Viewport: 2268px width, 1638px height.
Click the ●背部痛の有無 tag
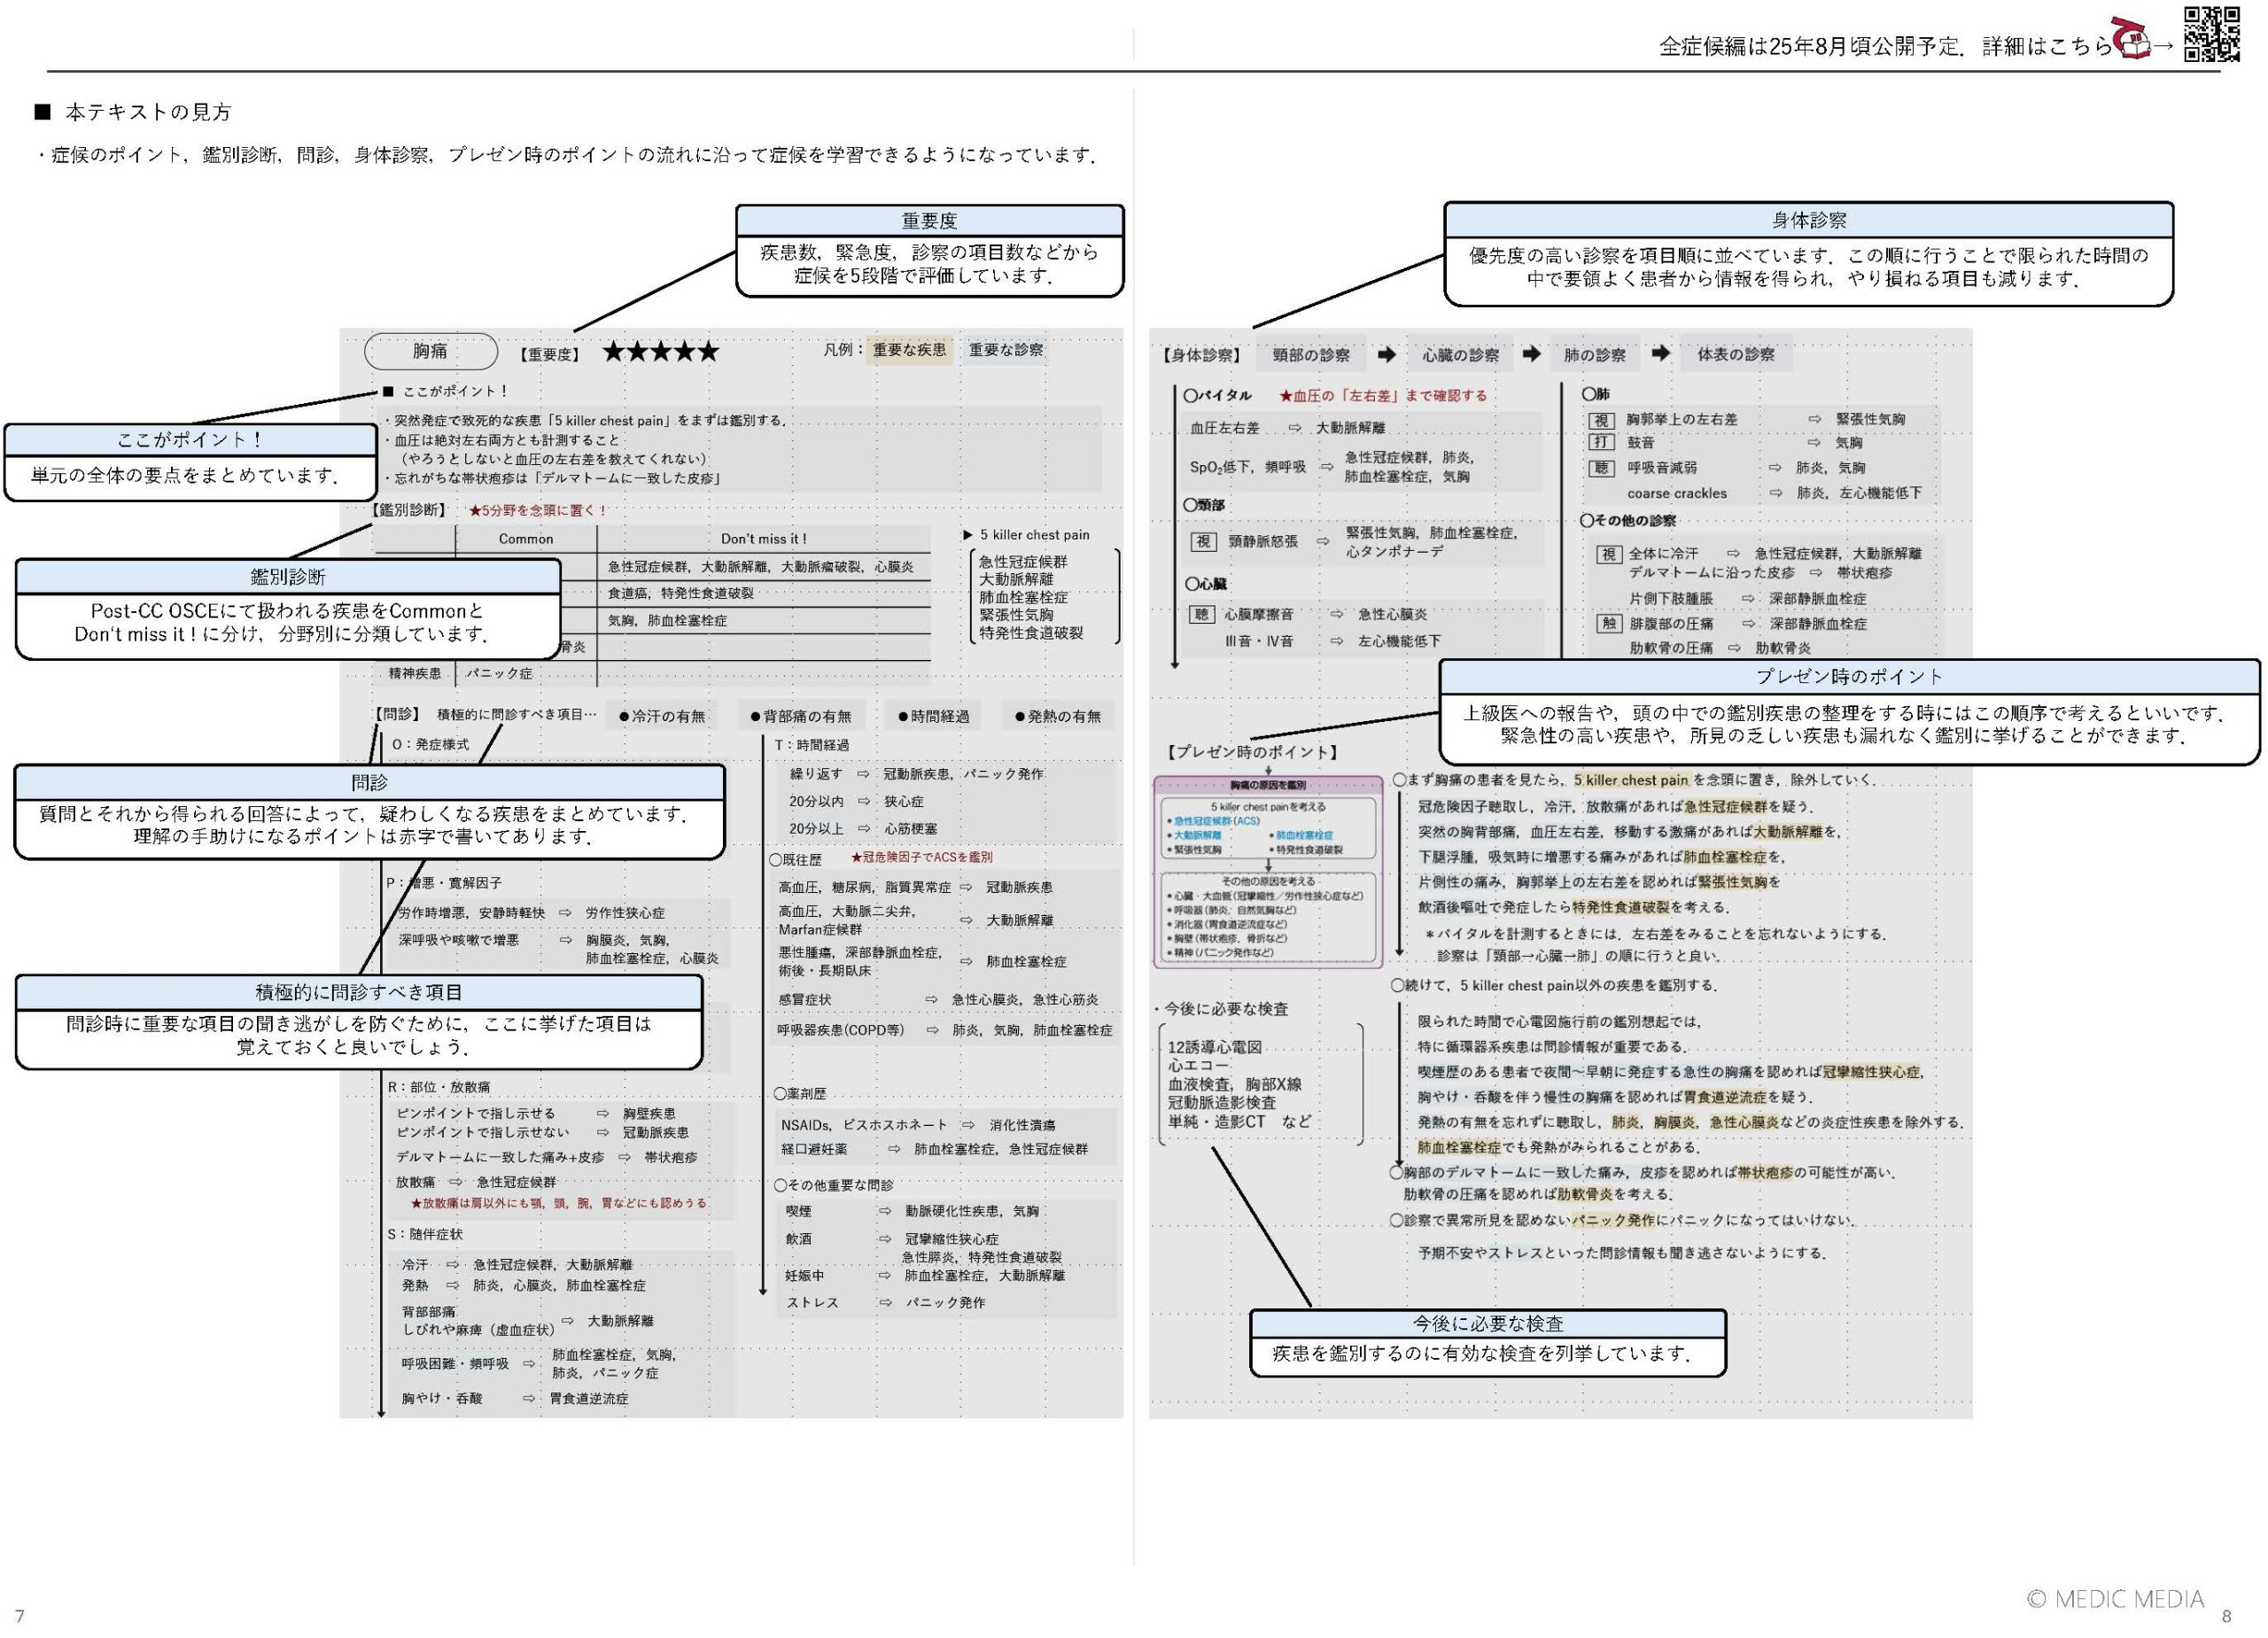(801, 716)
